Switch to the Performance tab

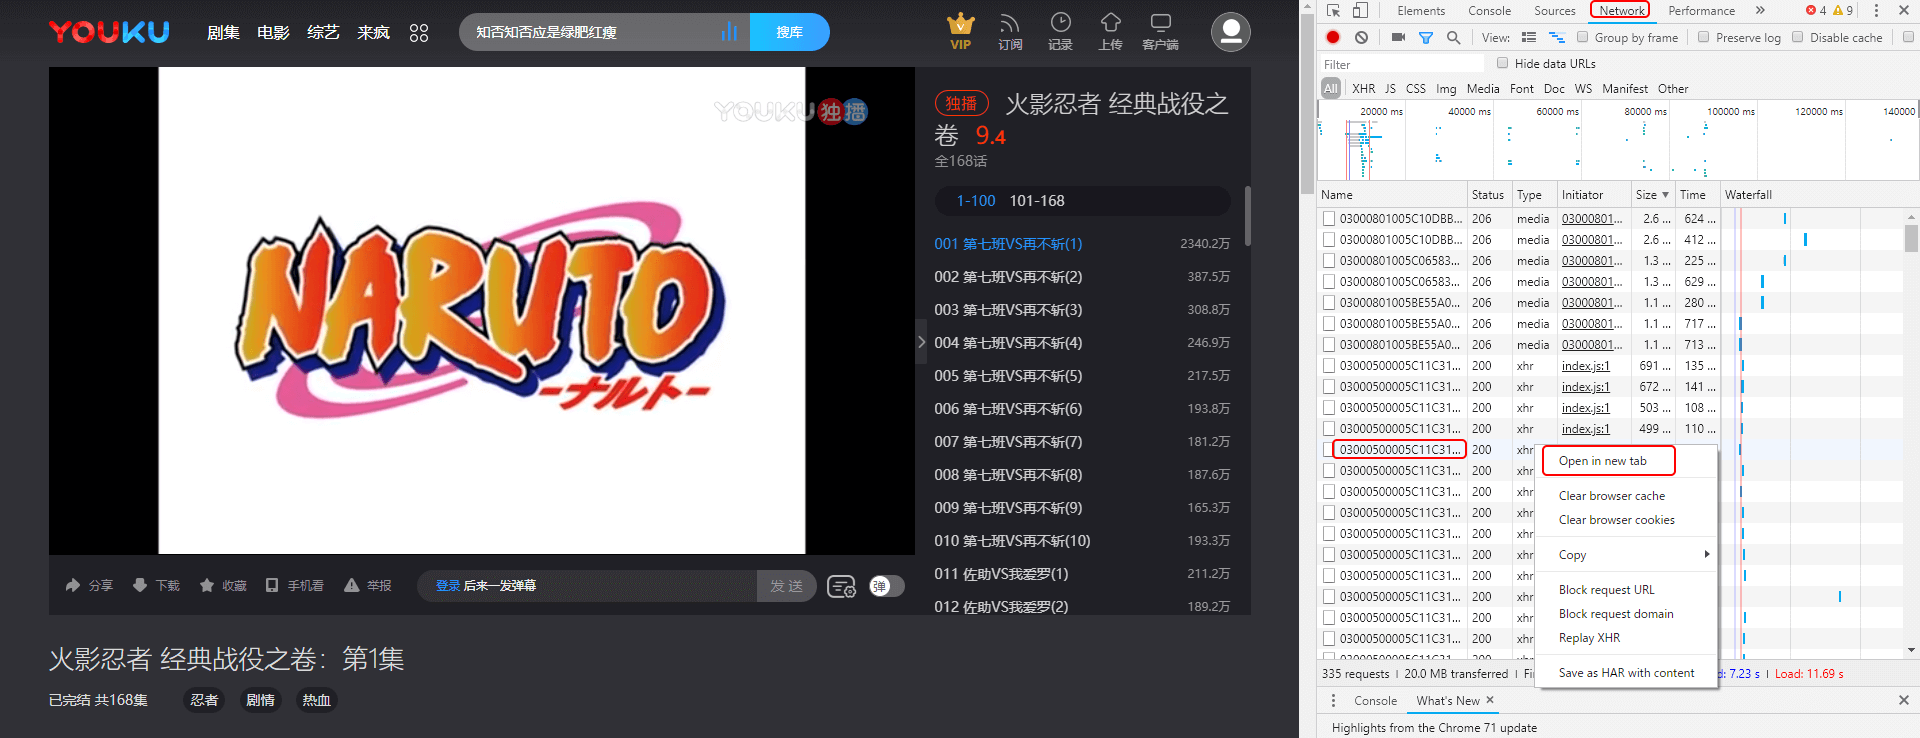(1702, 11)
